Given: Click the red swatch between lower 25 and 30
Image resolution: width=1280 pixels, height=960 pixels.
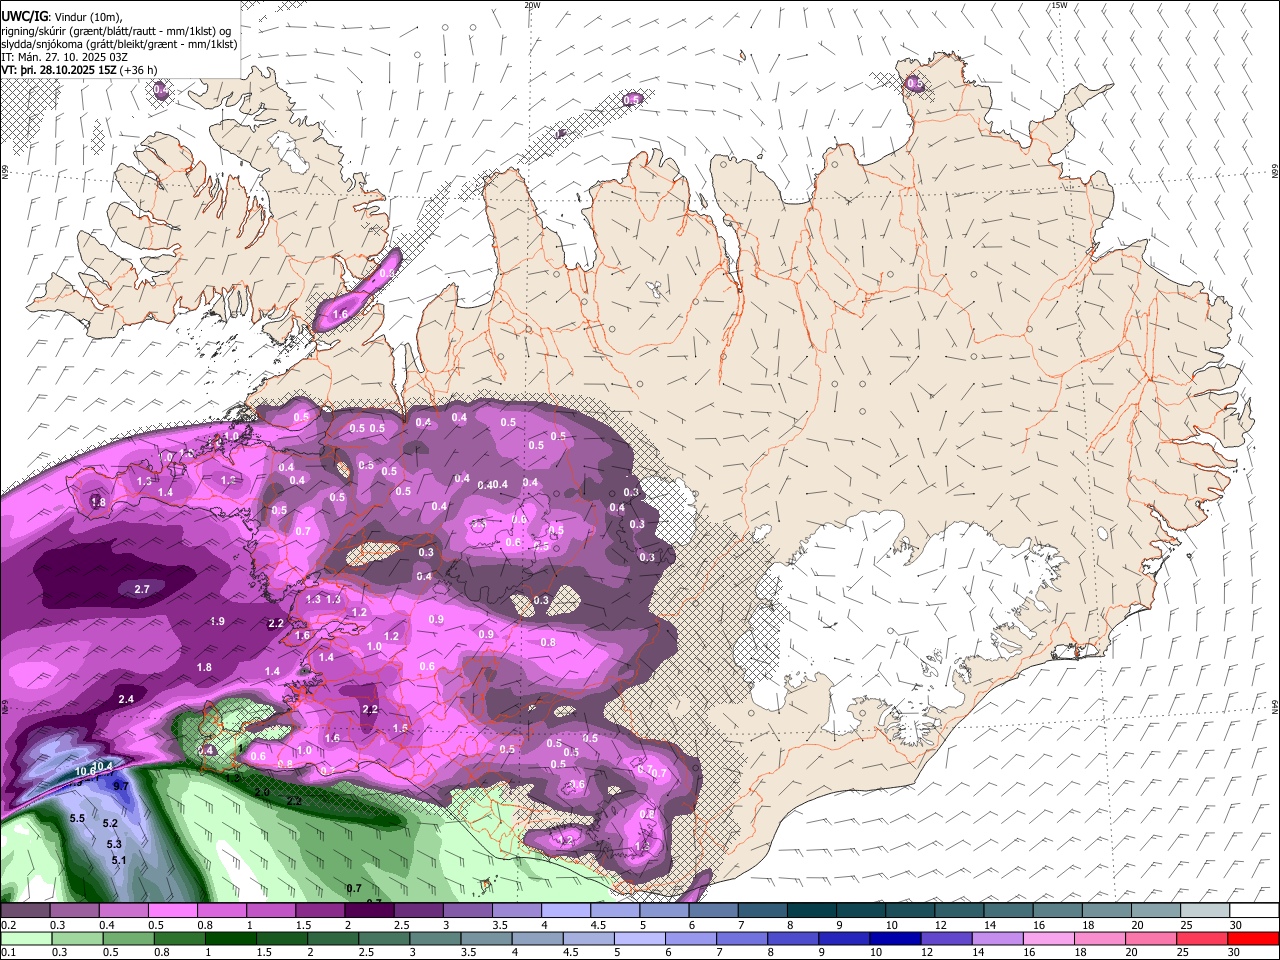Looking at the screenshot, I should (1202, 939).
